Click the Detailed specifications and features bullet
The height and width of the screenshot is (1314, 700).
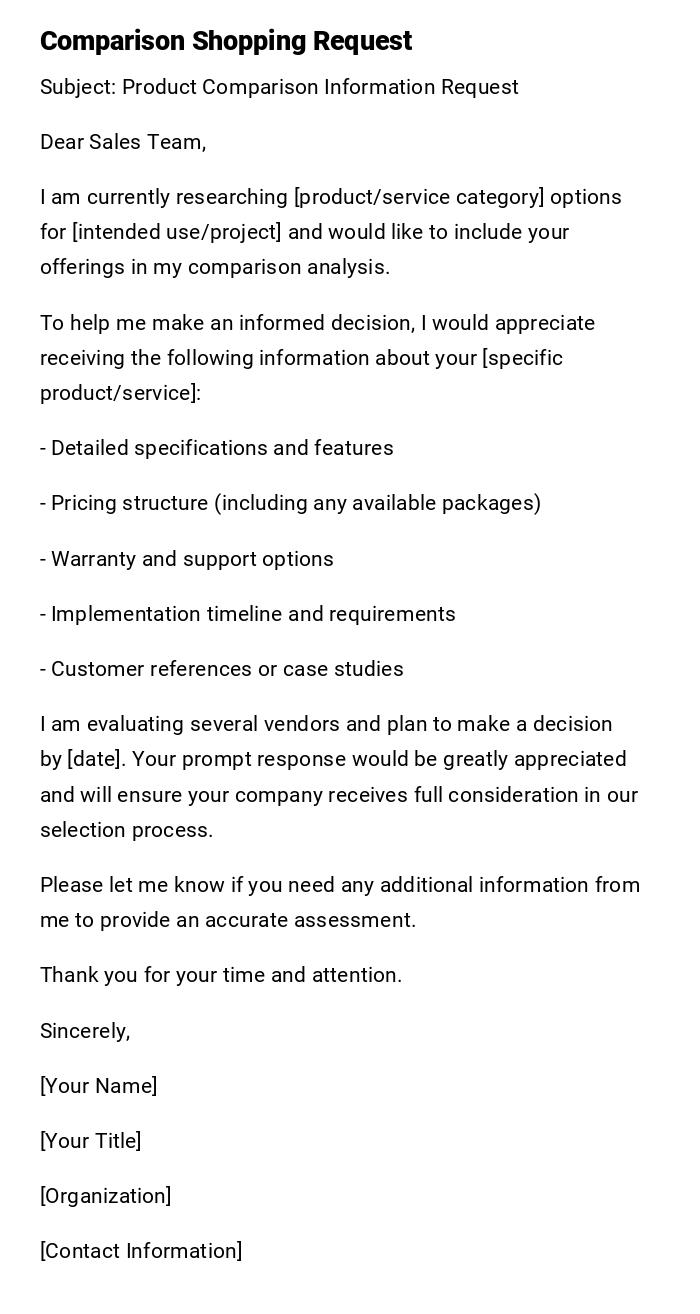[x=217, y=448]
